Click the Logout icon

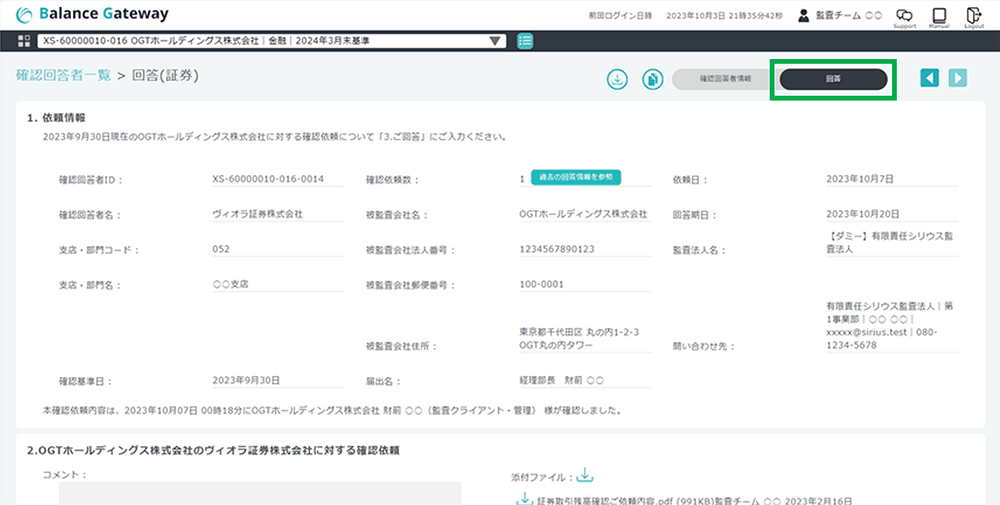coord(973,16)
